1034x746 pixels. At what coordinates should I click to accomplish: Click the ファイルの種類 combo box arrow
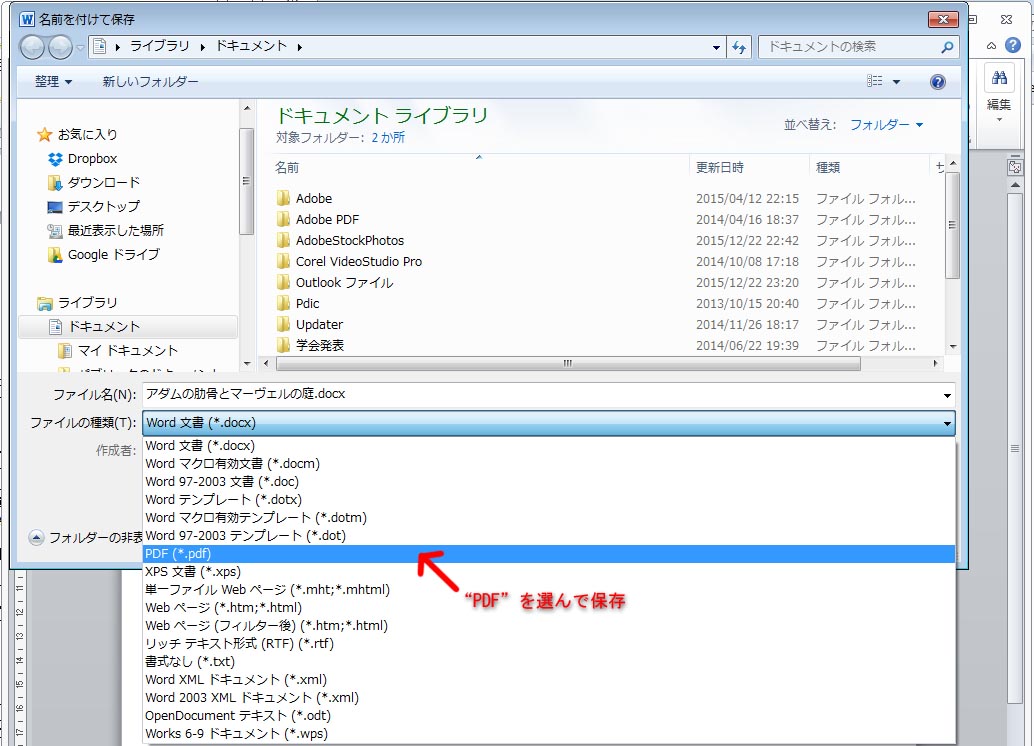tap(947, 423)
